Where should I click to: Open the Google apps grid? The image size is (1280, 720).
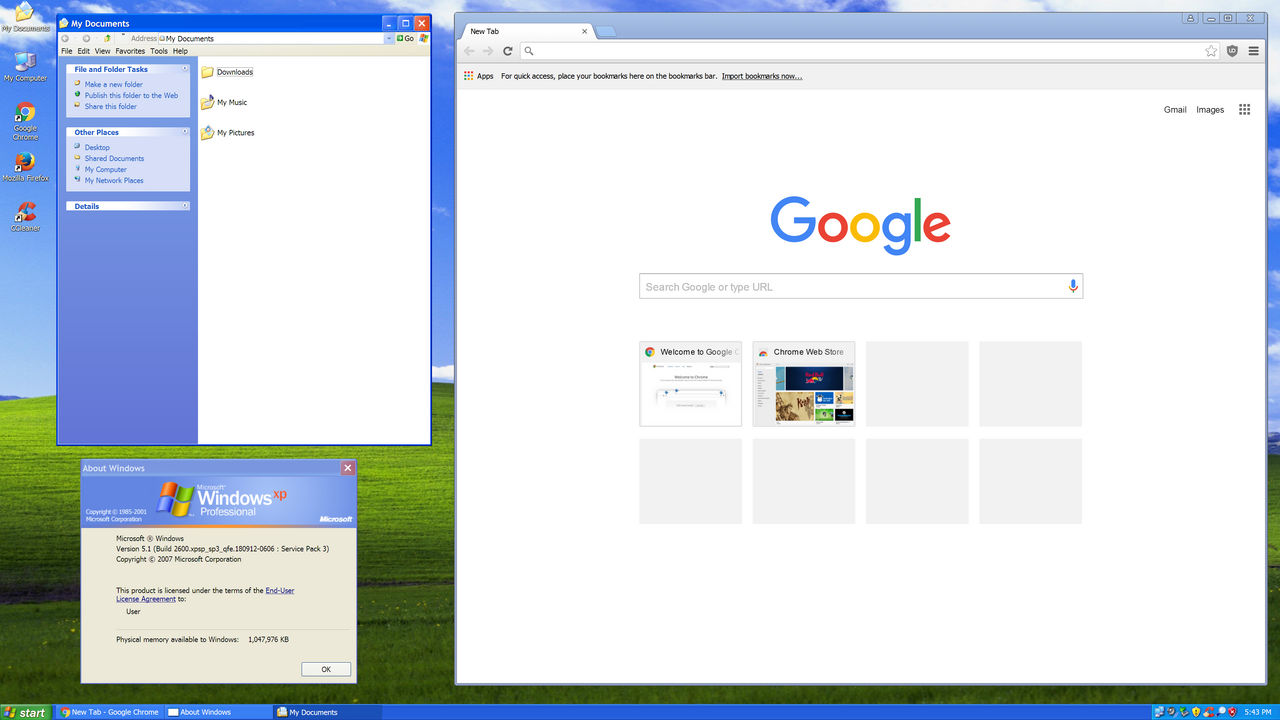coord(1244,110)
